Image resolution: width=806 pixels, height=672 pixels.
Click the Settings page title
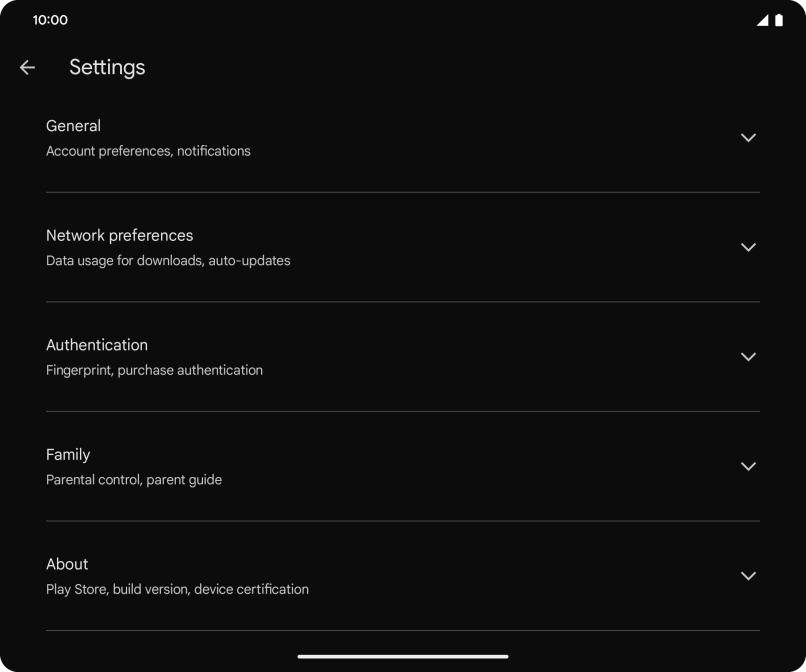click(x=107, y=67)
